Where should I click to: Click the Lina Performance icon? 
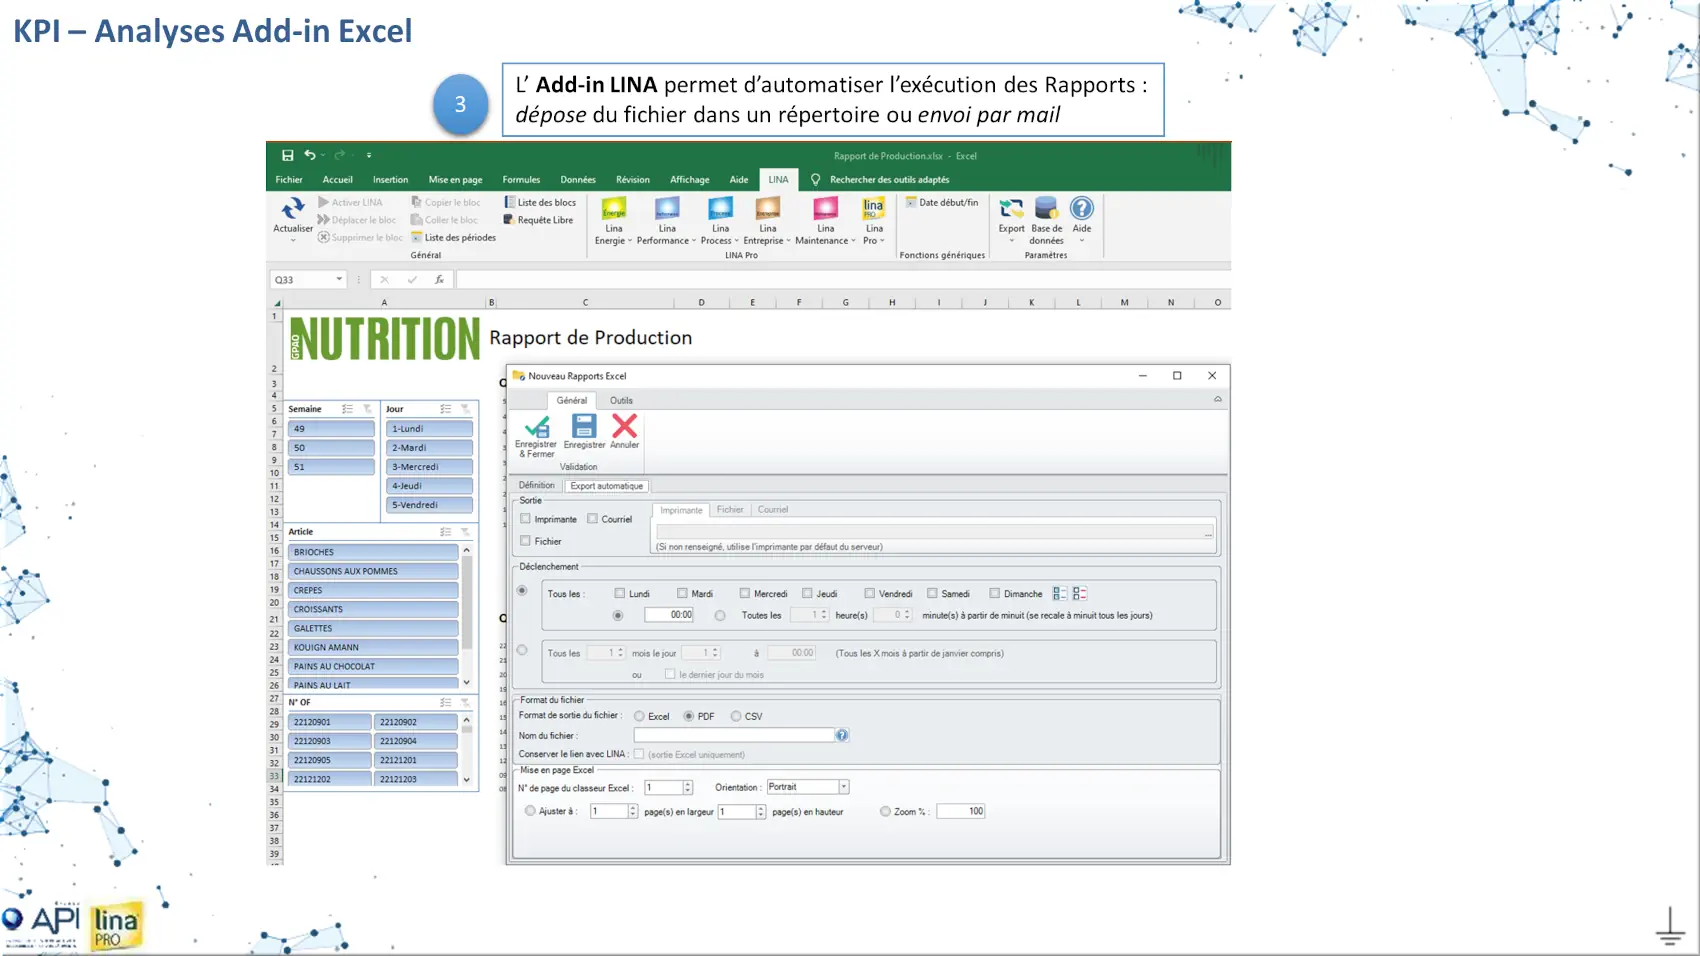[x=667, y=208]
